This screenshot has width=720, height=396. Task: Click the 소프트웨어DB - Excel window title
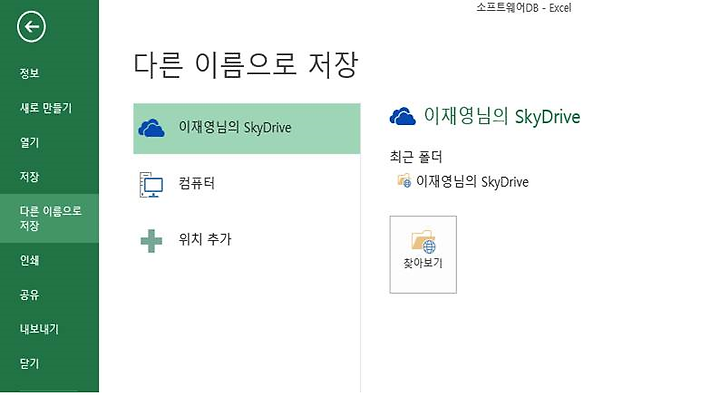tap(523, 7)
